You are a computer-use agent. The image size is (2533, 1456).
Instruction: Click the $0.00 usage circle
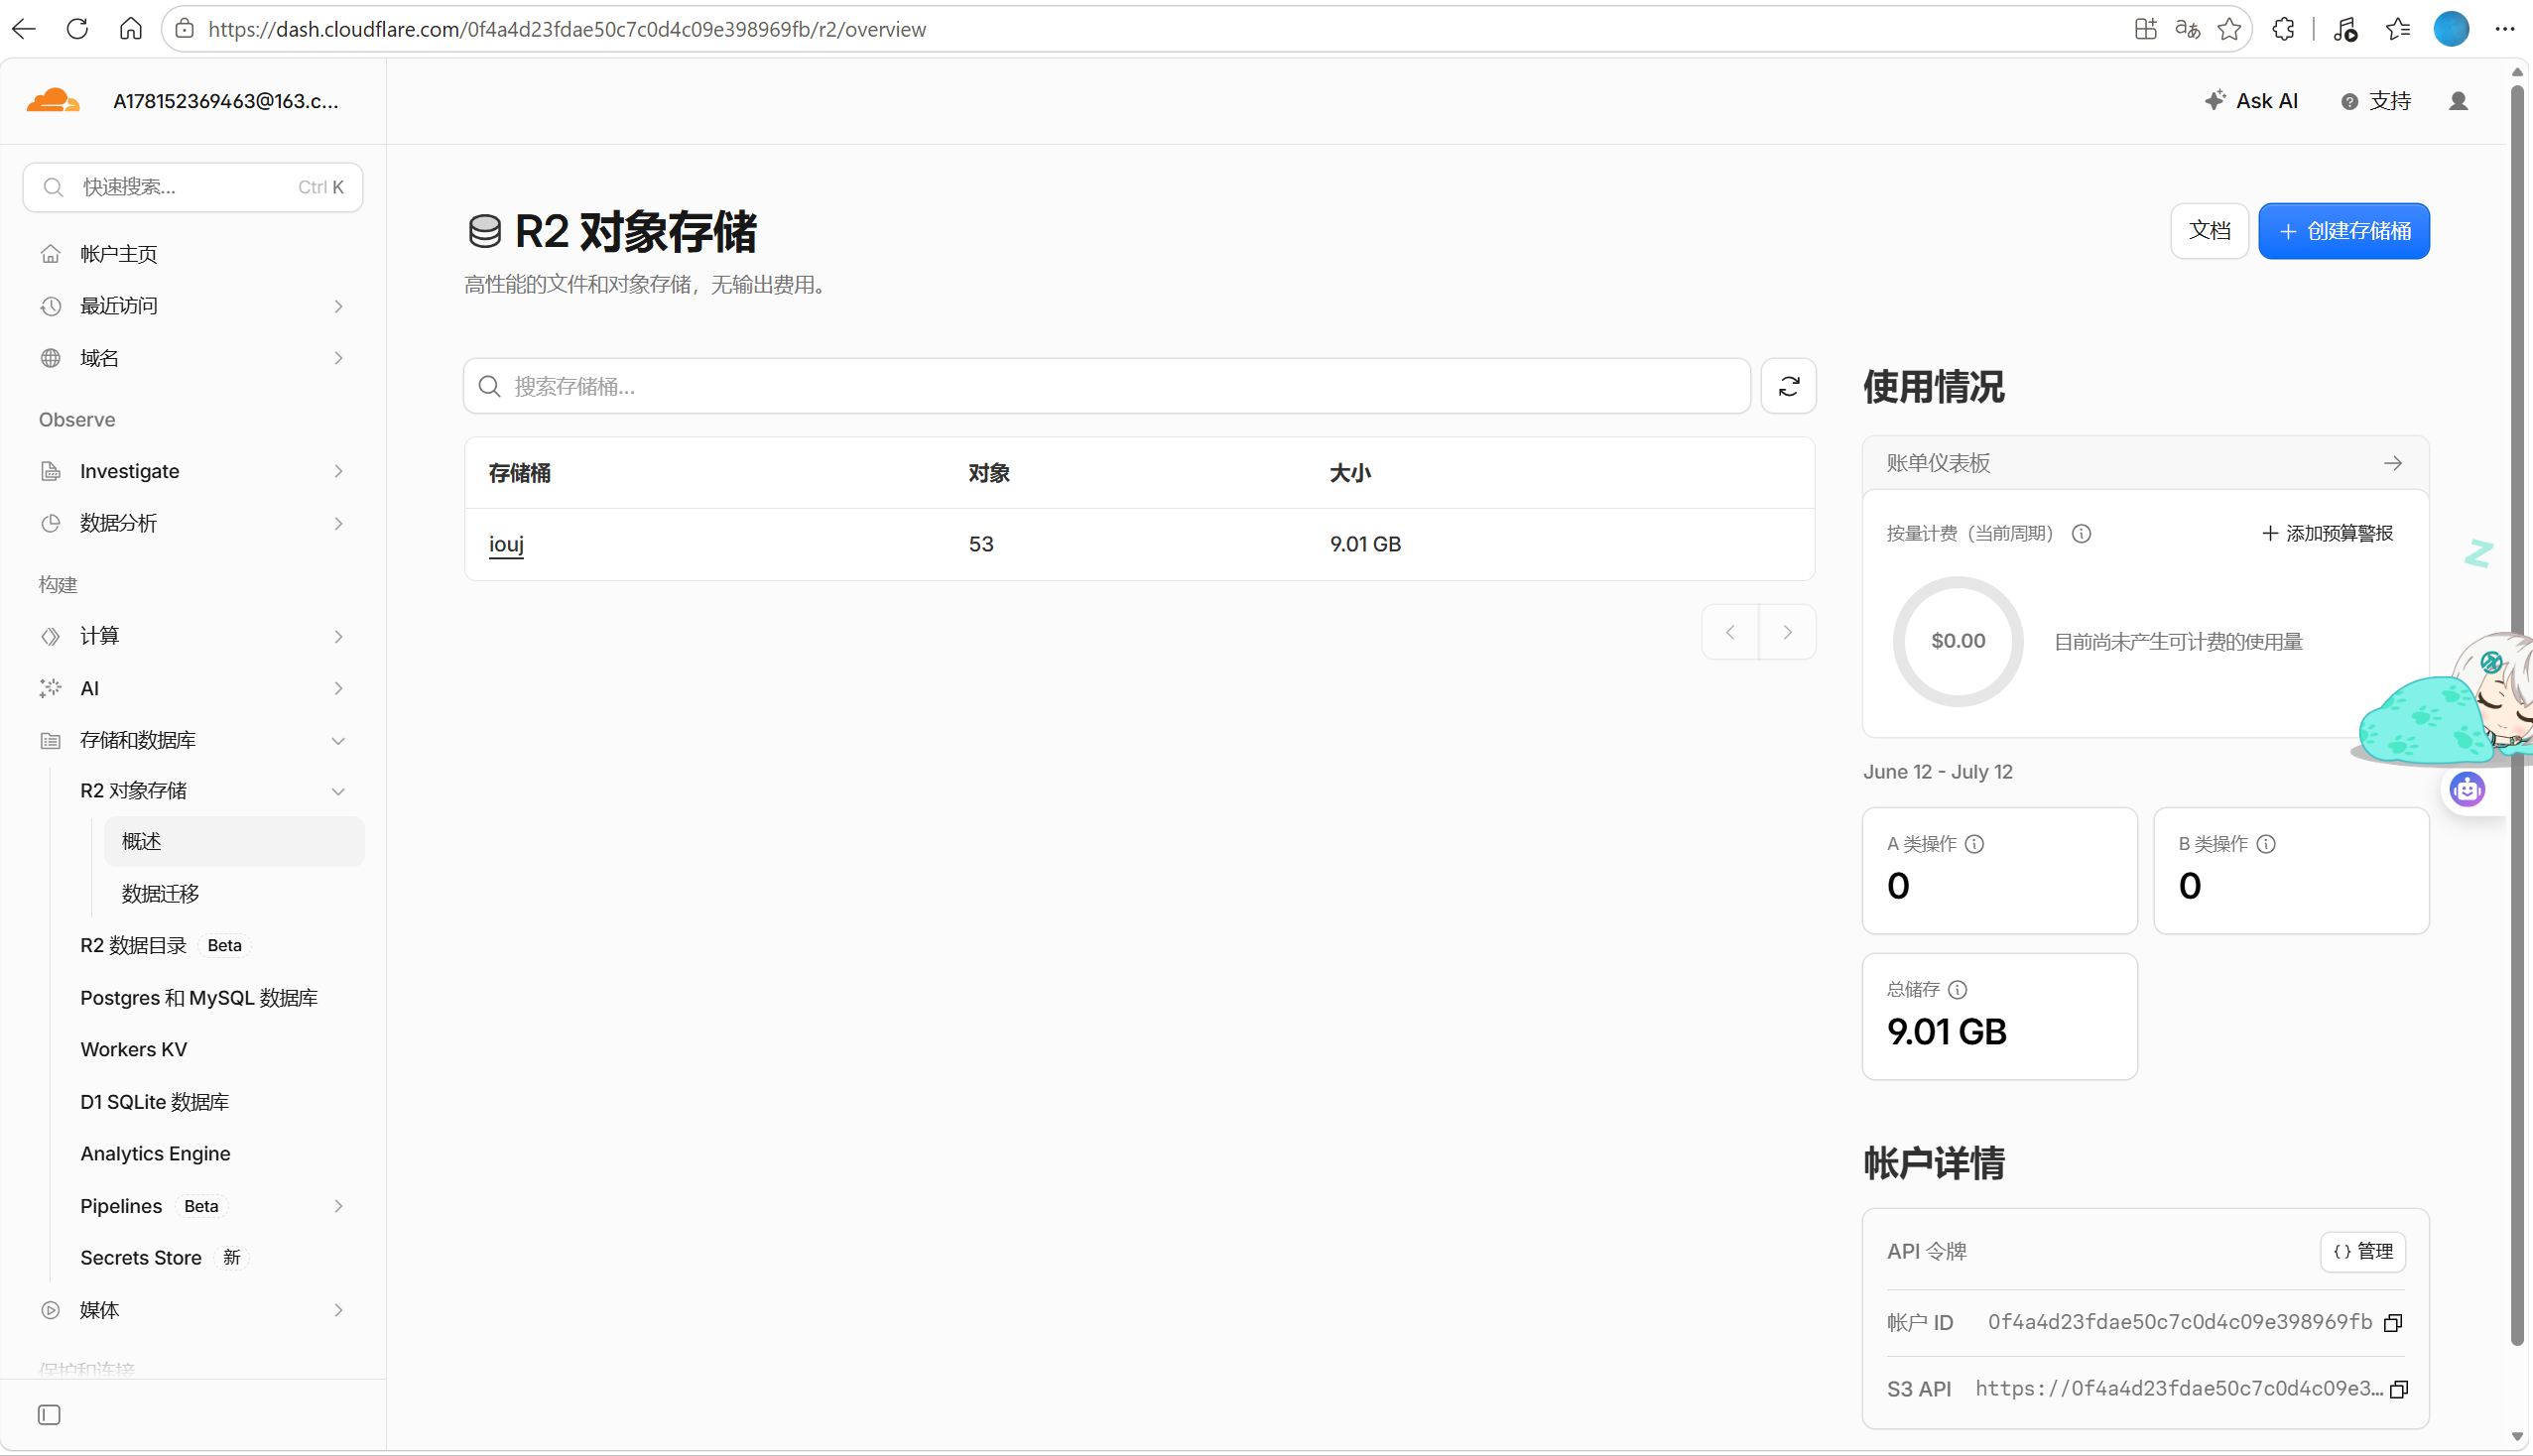[x=1957, y=641]
